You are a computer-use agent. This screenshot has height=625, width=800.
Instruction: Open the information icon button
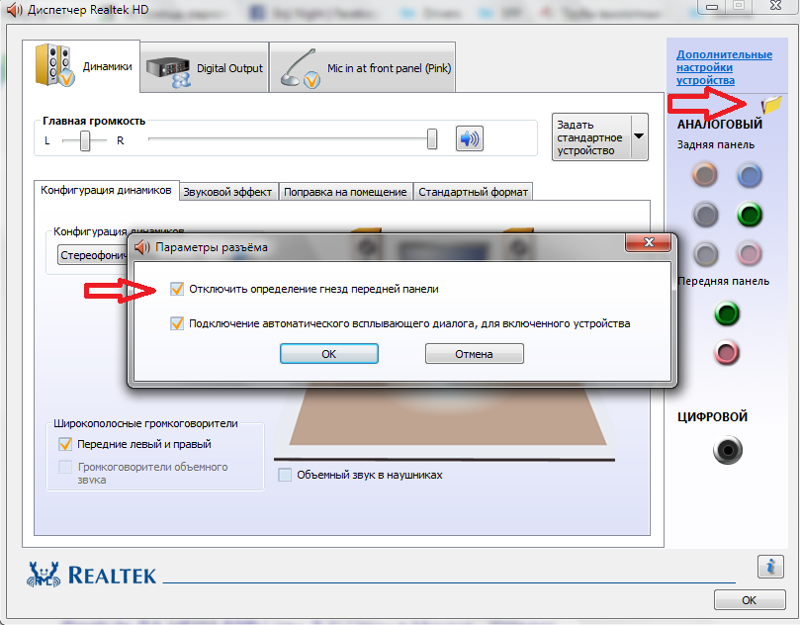770,566
